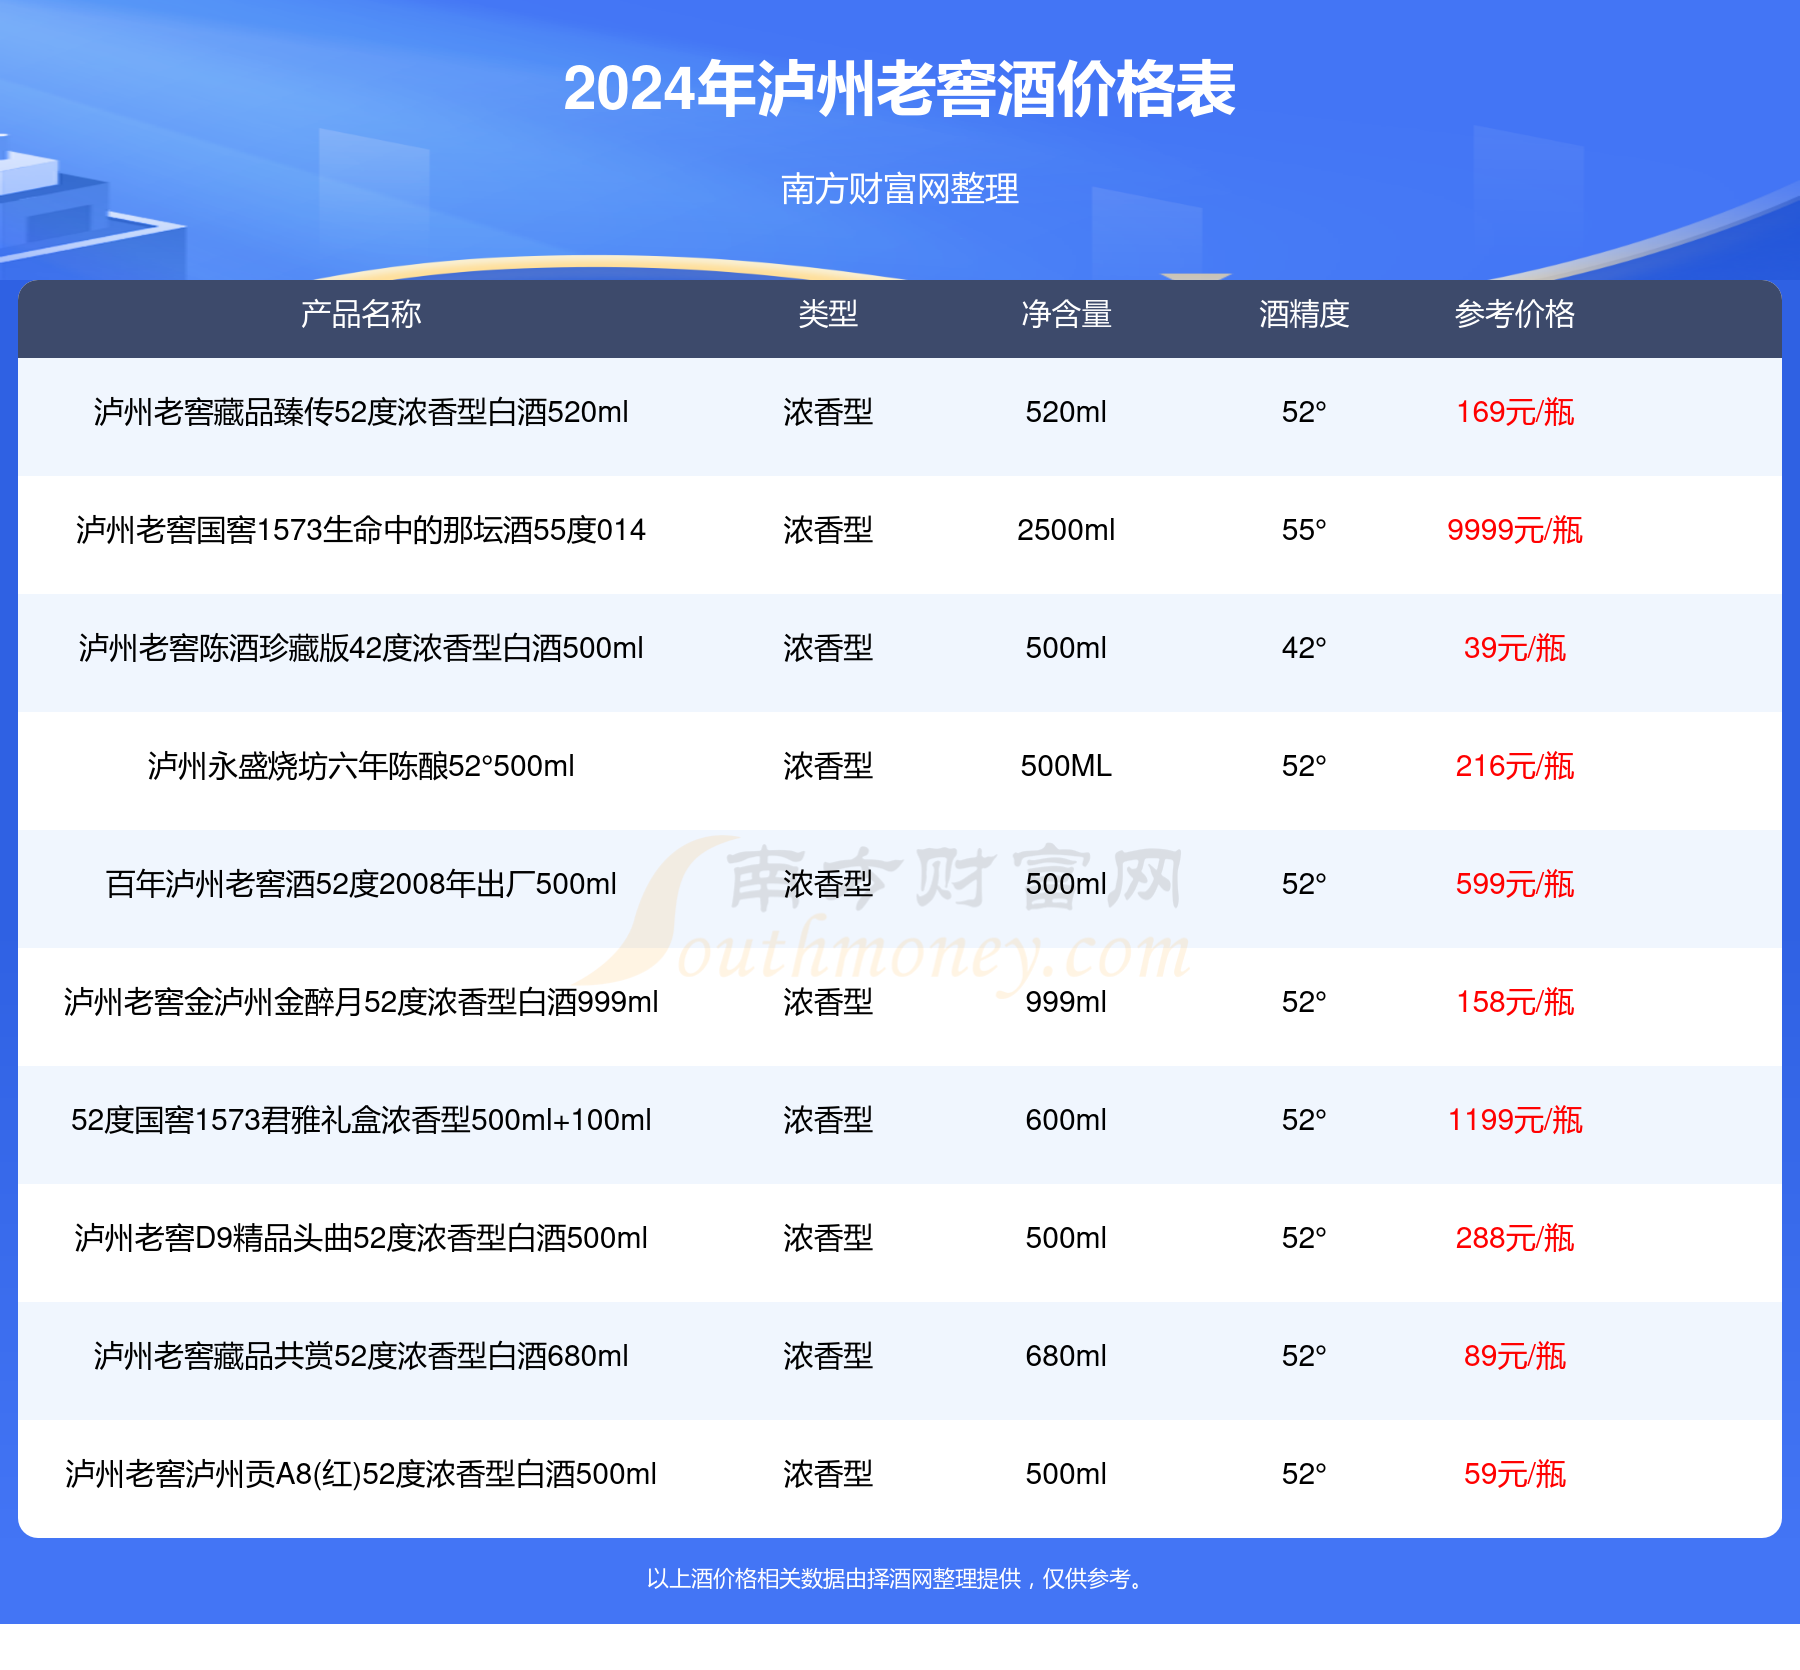
Task: Click the 599元/瓶 price
Action: click(x=1515, y=884)
